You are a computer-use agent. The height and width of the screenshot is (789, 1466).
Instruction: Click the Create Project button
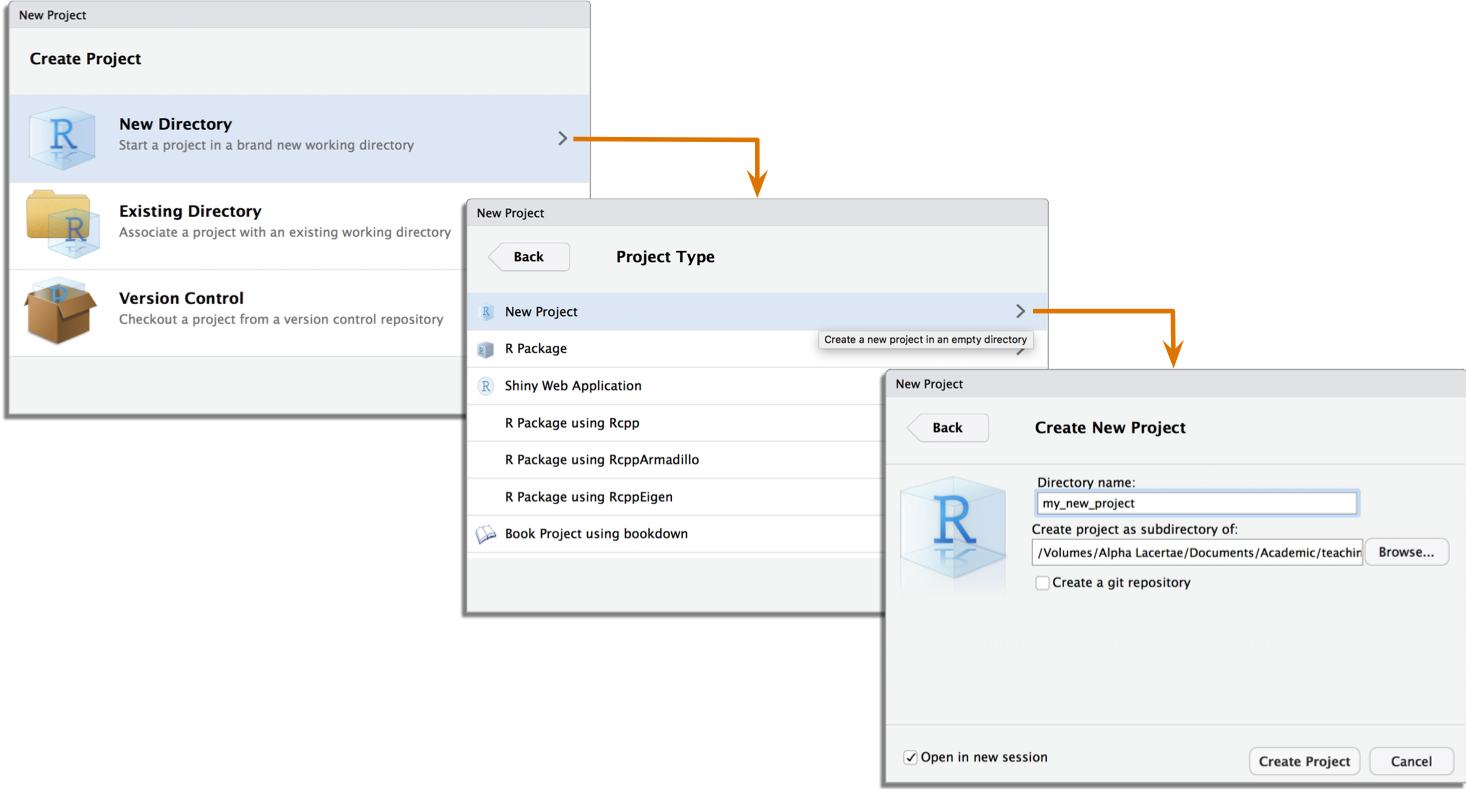tap(1305, 761)
